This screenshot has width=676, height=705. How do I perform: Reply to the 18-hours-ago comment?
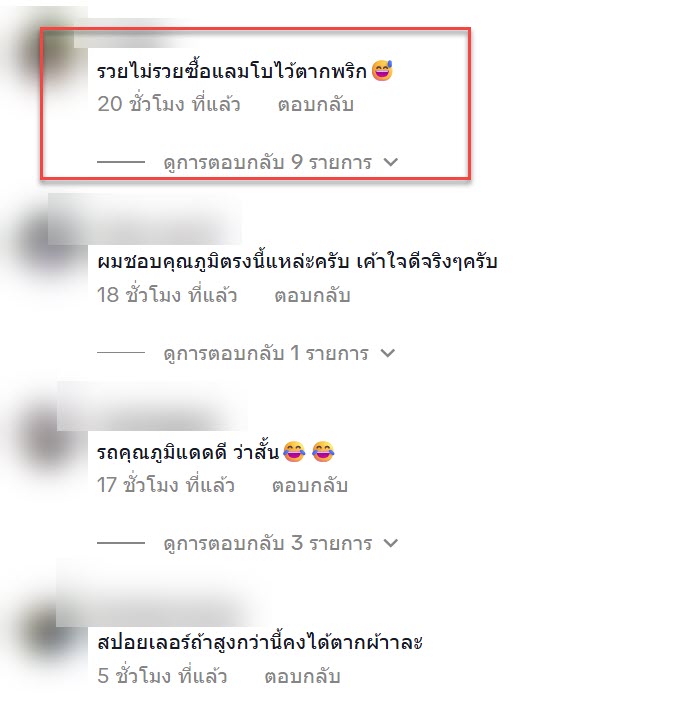click(312, 295)
